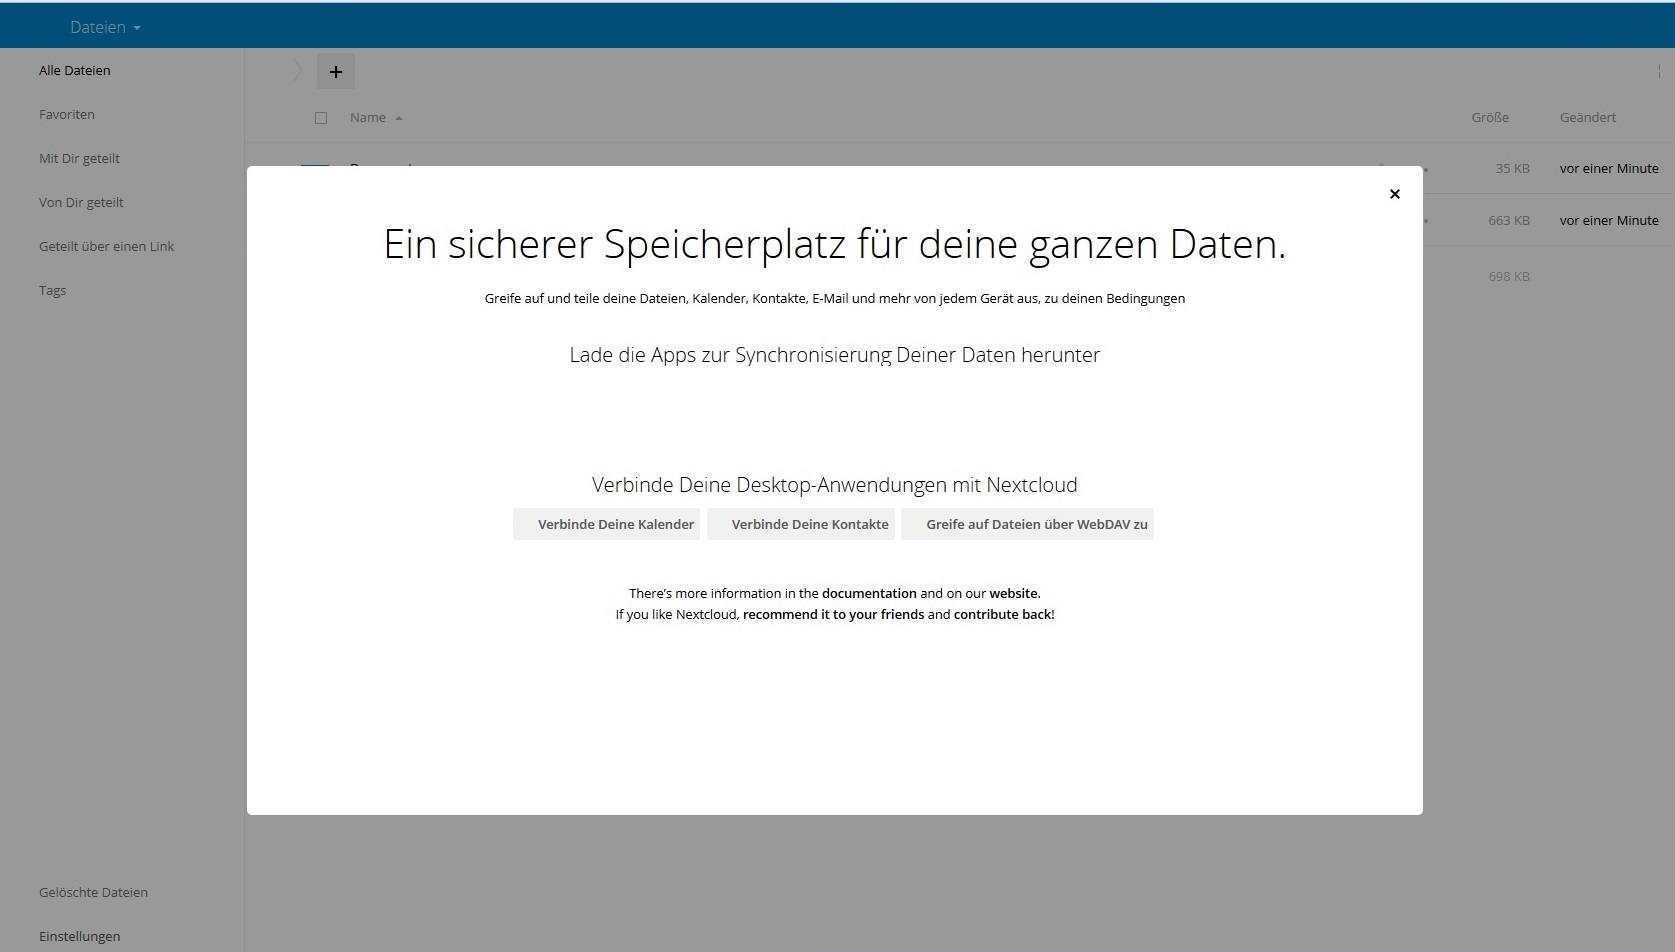The image size is (1675, 952).
Task: Show files under Von Dir geteilt
Action: coord(81,202)
